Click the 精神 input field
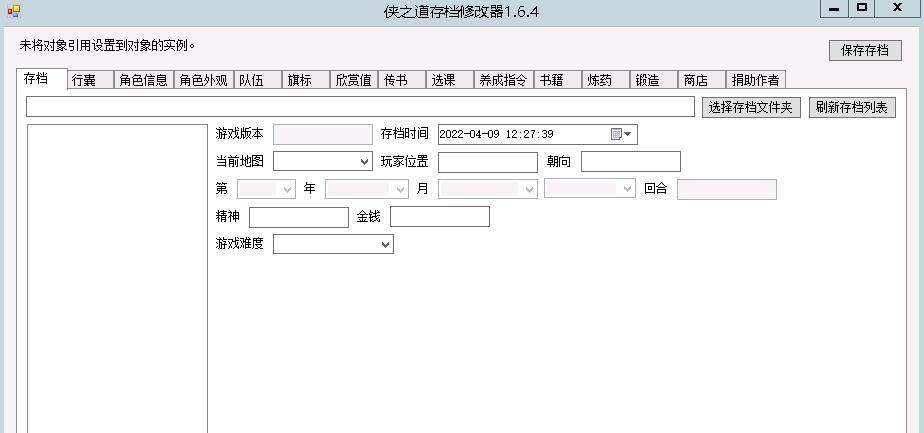Screen dimensions: 924x433 299,217
